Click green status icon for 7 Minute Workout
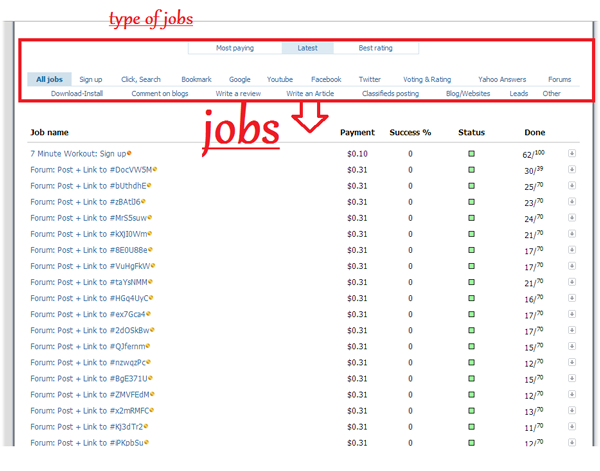Screen dimensions: 600x471 (471, 153)
